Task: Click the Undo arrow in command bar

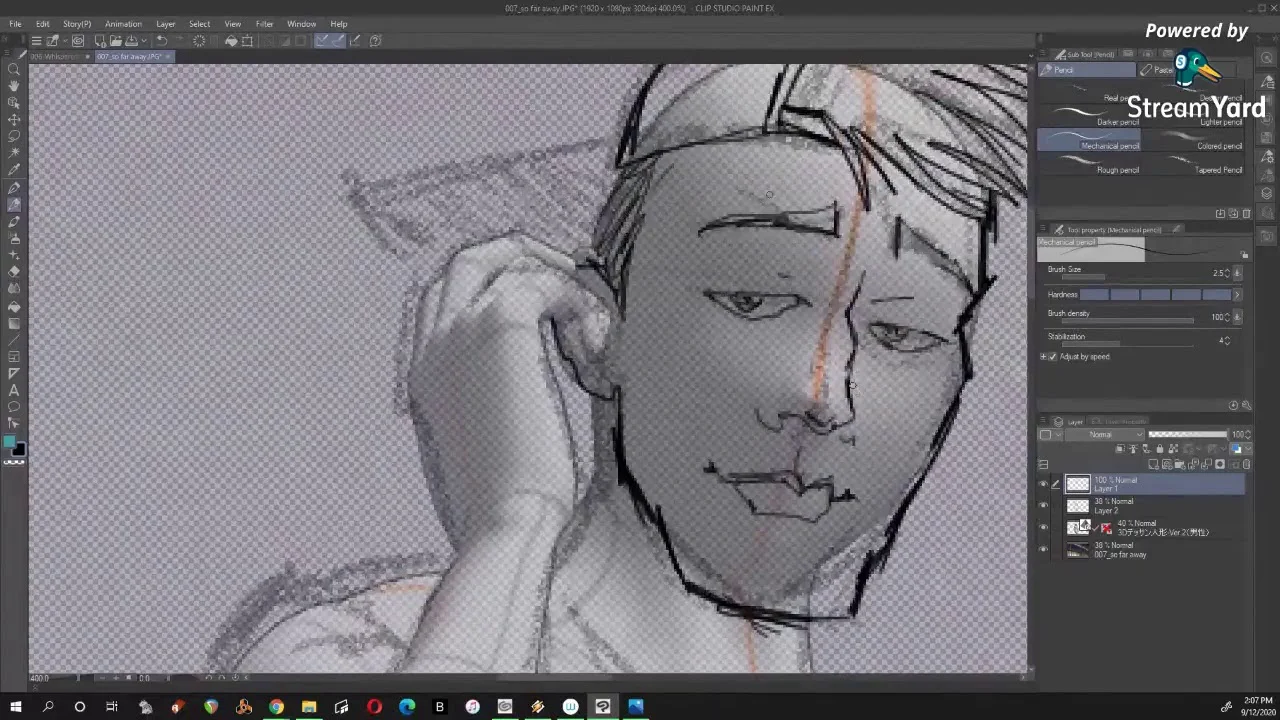Action: (161, 41)
